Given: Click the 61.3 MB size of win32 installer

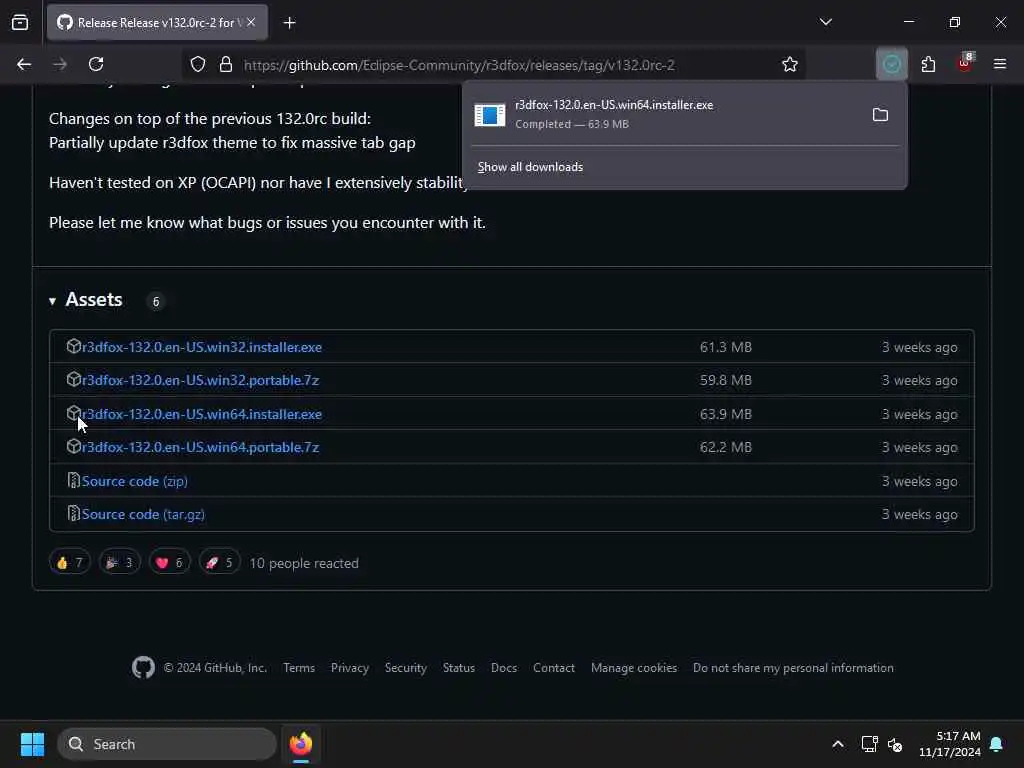Looking at the screenshot, I should click(x=726, y=347).
